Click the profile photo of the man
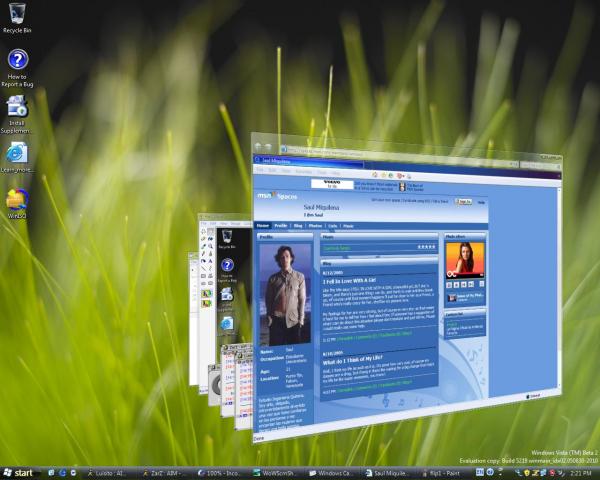The height and width of the screenshot is (480, 600). (x=285, y=295)
